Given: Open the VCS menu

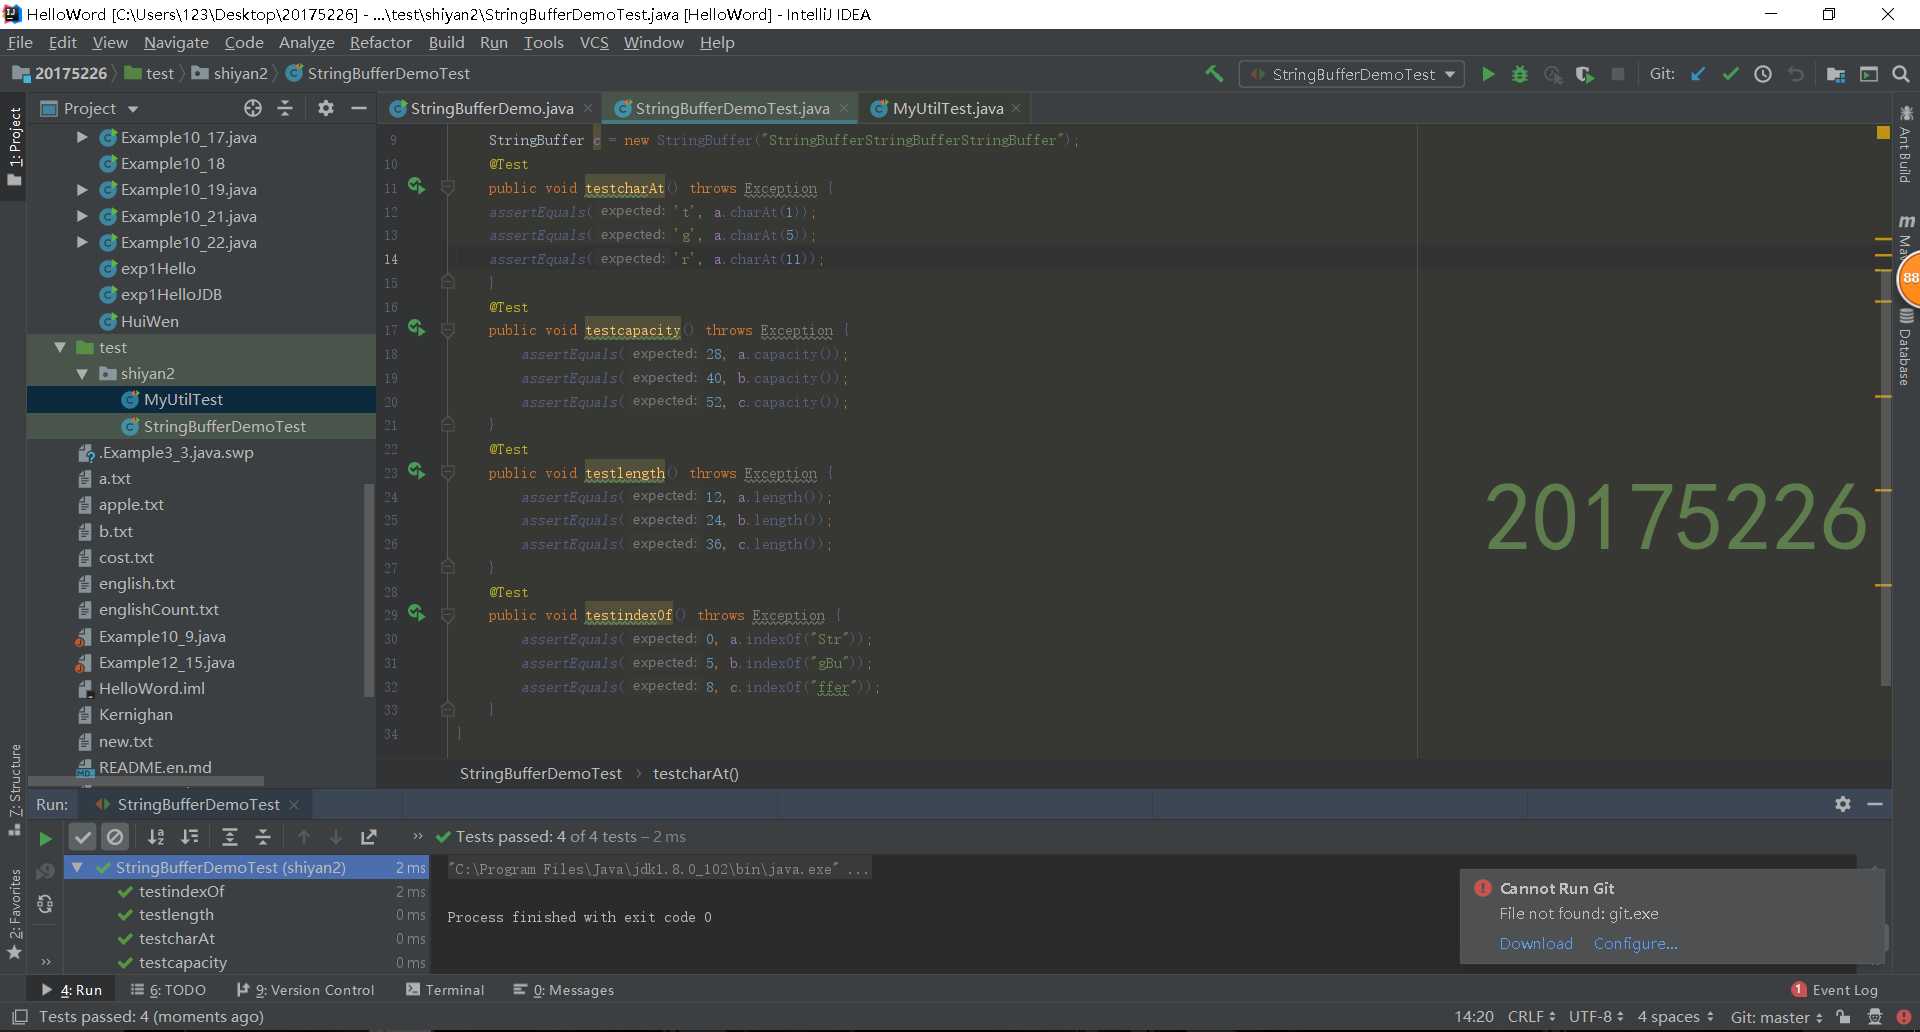Looking at the screenshot, I should 594,42.
